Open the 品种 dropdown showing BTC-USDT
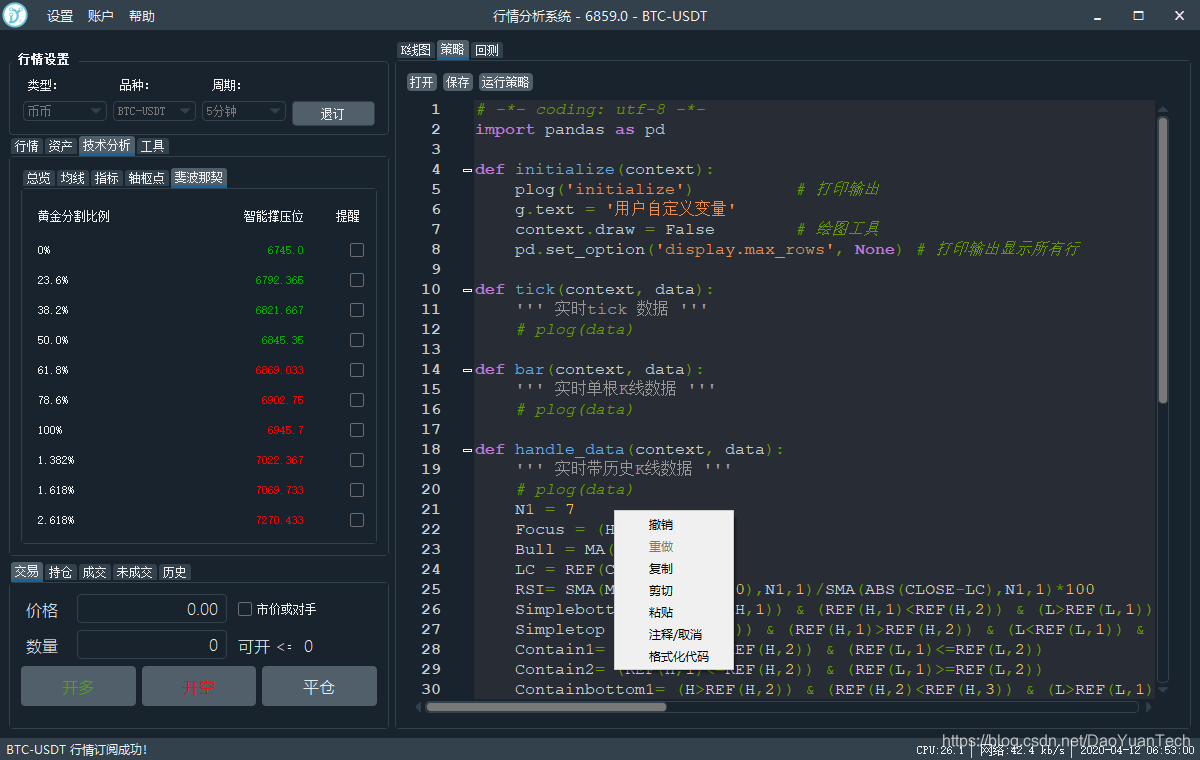This screenshot has width=1200, height=760. tap(153, 111)
